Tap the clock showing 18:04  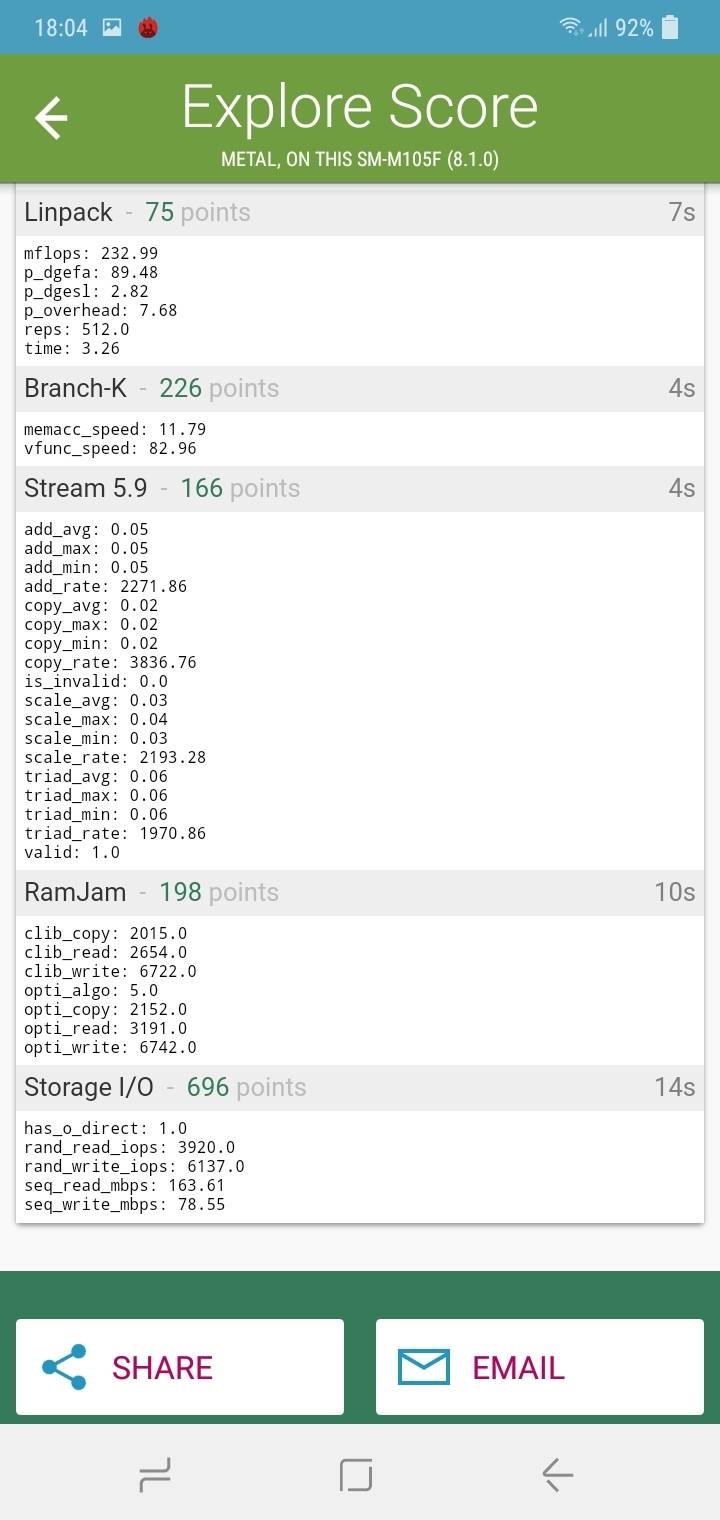tap(61, 28)
